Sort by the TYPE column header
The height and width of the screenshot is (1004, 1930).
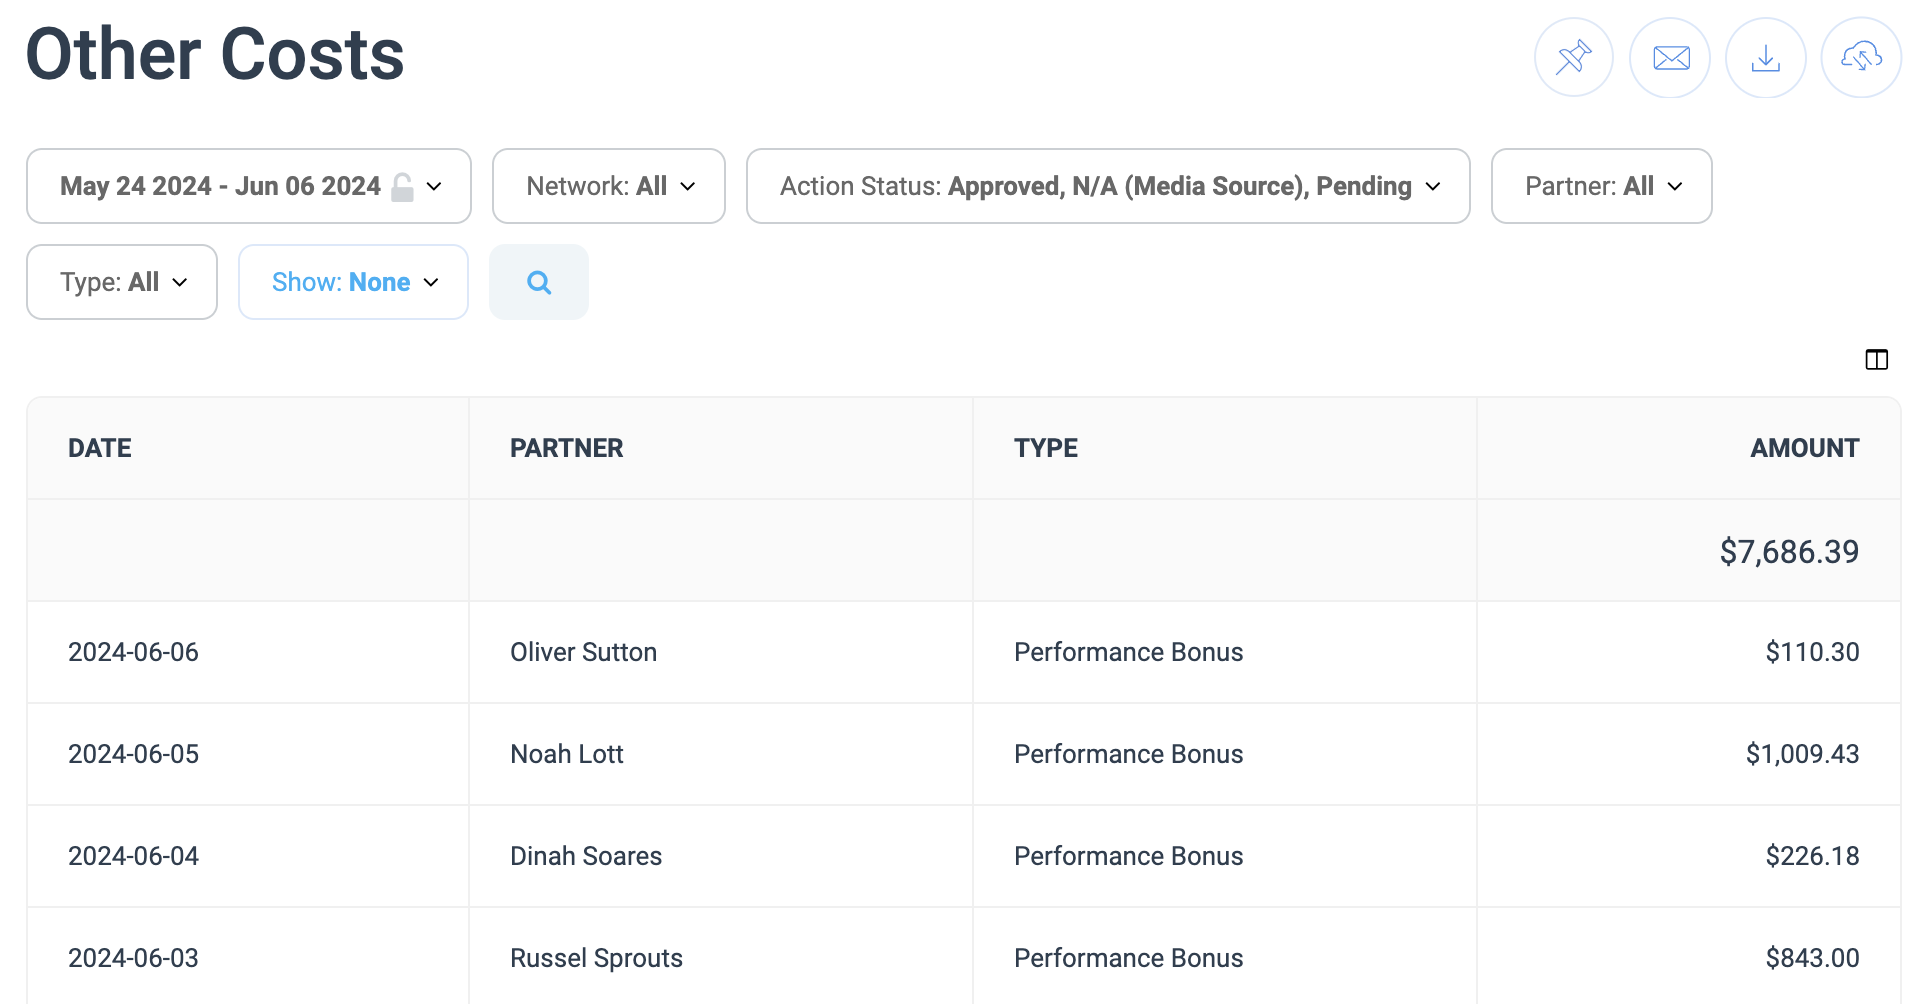click(x=1046, y=448)
